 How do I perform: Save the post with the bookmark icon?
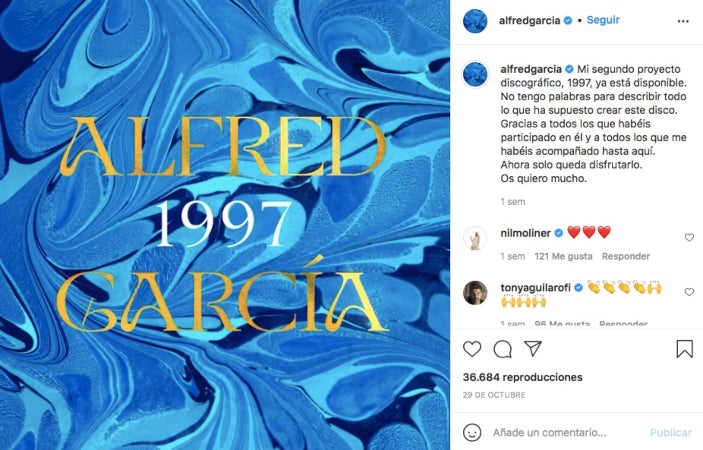tap(685, 349)
